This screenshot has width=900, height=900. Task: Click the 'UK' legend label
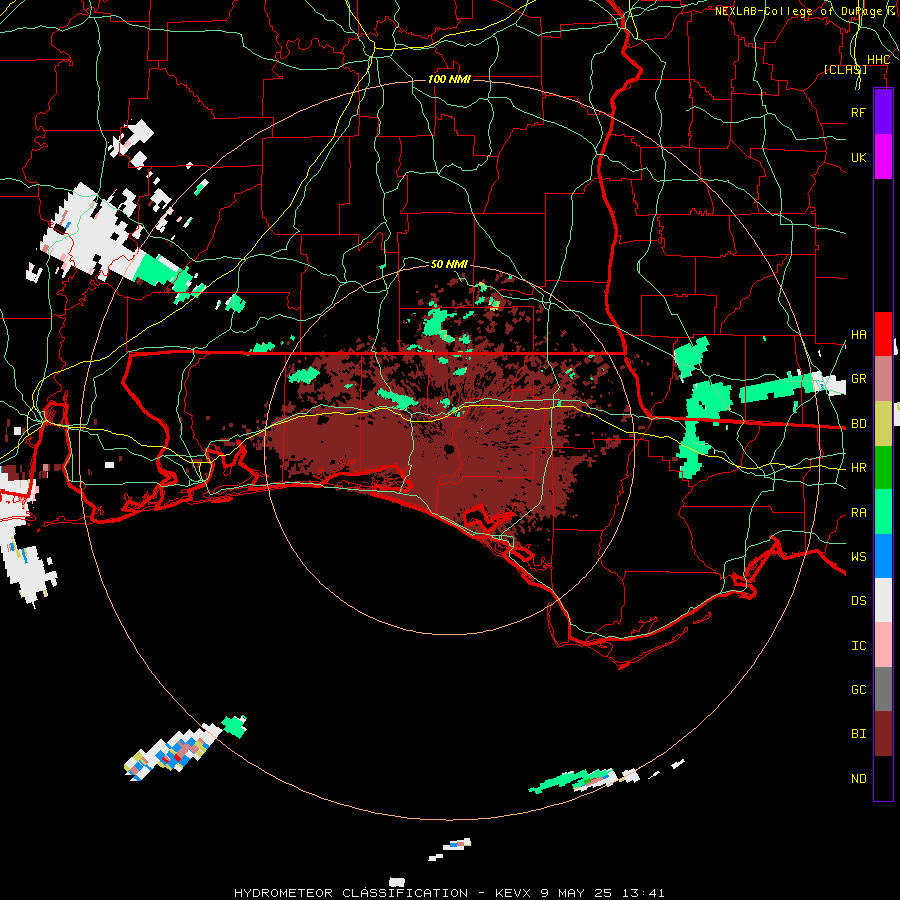pos(858,157)
